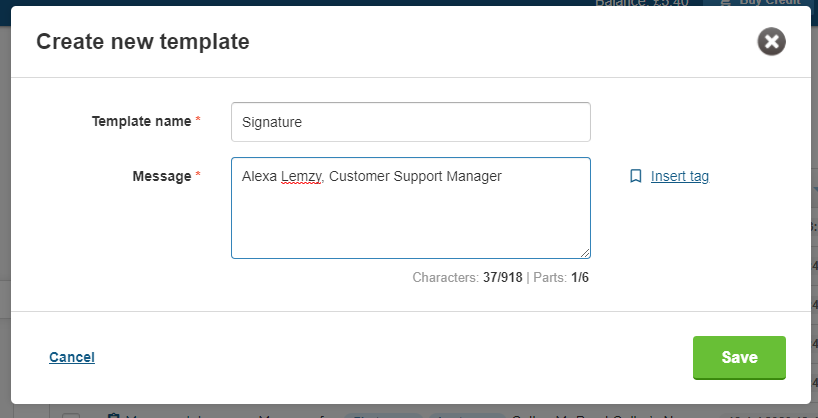818x418 pixels.
Task: Click the bookmark icon beside Insert tag
Action: [635, 176]
